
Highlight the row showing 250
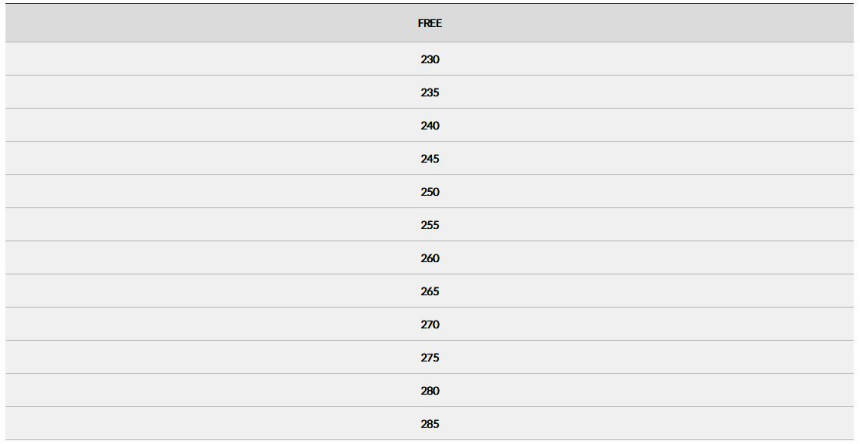pos(429,191)
